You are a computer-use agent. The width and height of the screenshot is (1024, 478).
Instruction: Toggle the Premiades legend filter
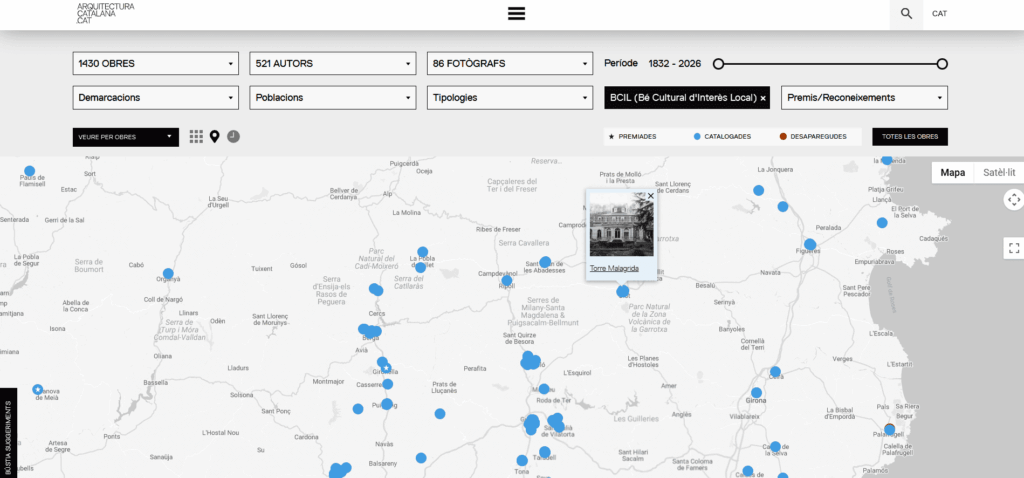(632, 136)
